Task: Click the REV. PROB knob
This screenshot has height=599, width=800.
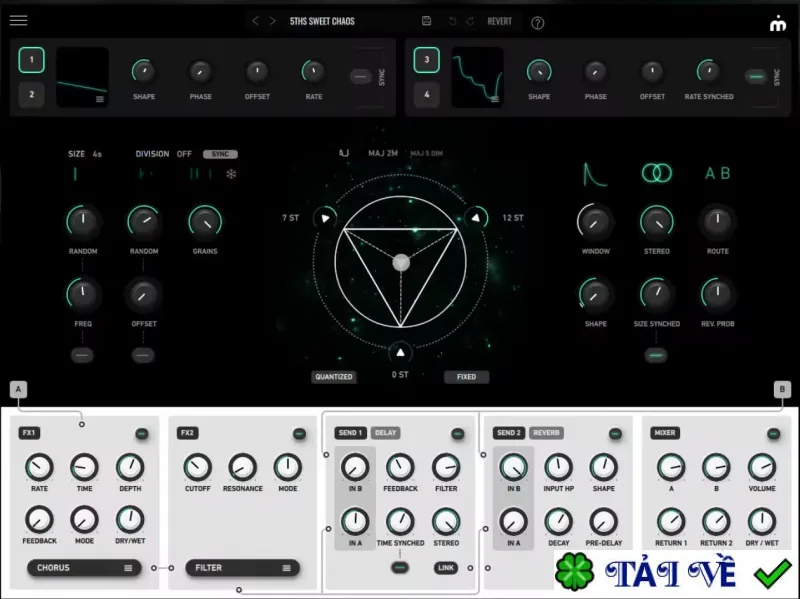Action: point(717,294)
